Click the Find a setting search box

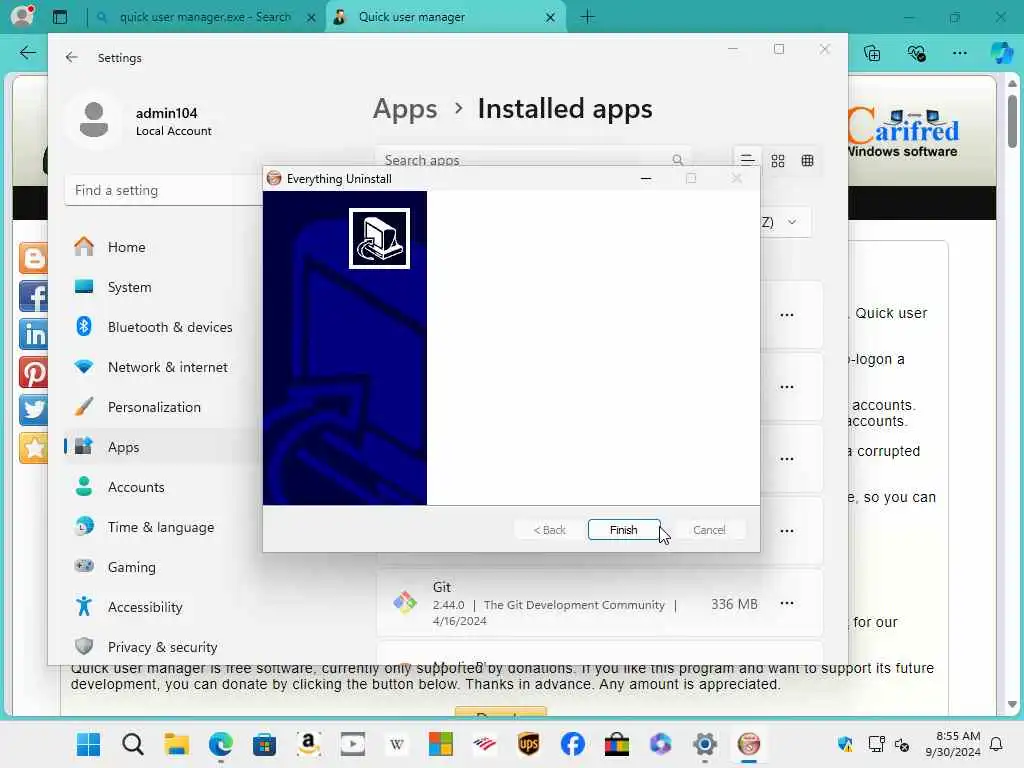point(163,190)
